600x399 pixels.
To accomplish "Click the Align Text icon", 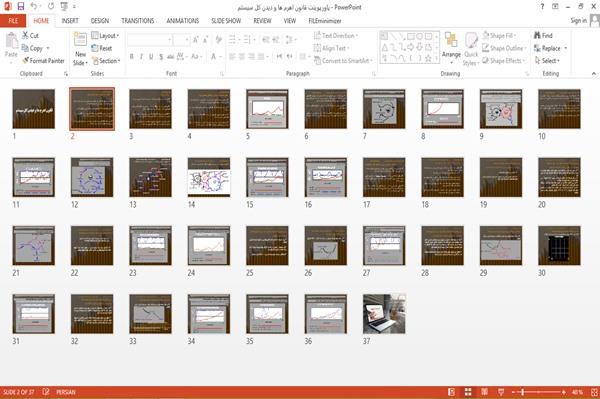I will (317, 48).
